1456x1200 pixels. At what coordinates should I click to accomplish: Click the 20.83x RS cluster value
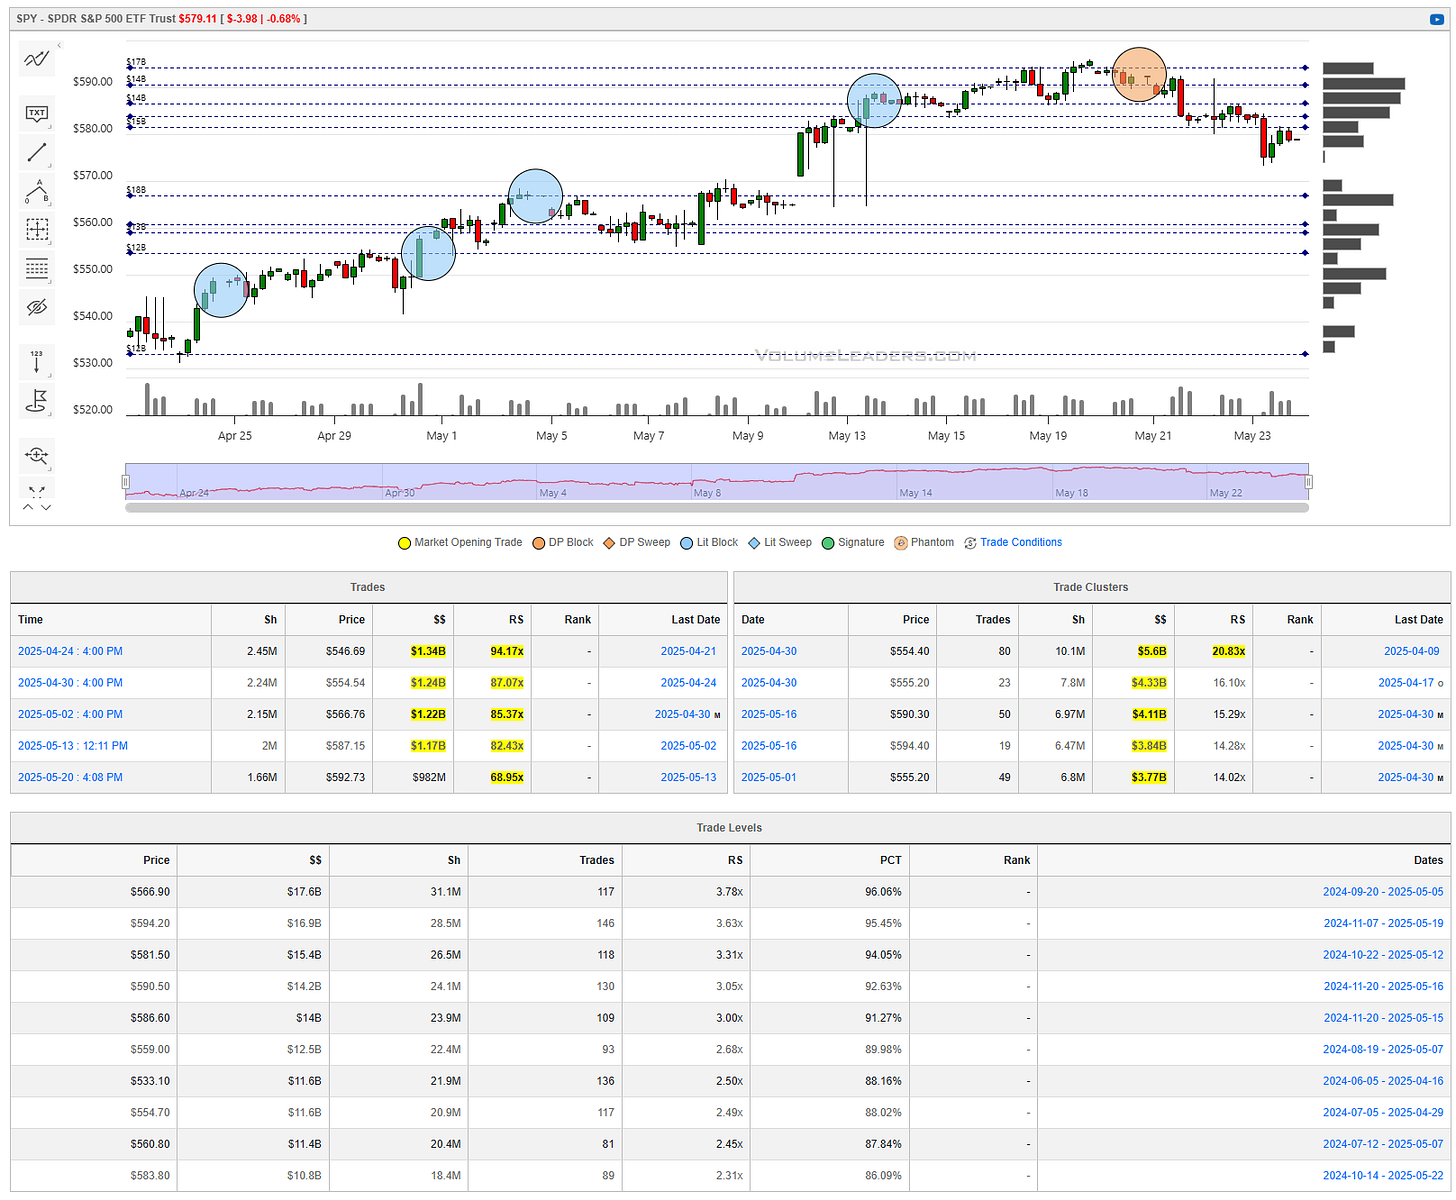[1229, 652]
